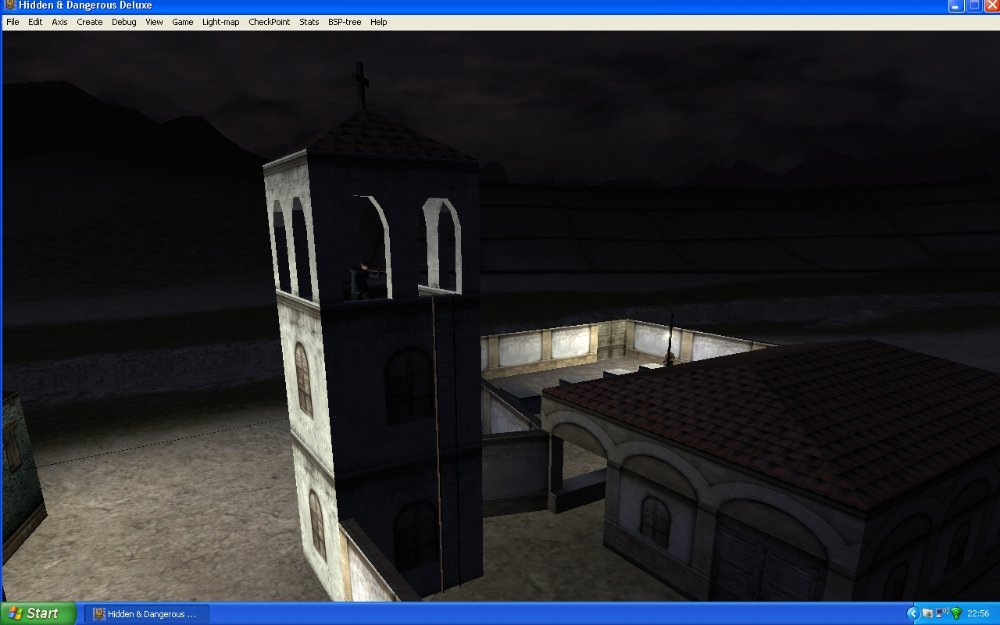Click the soldier in the bell tower
The width and height of the screenshot is (1000, 625).
(x=364, y=281)
